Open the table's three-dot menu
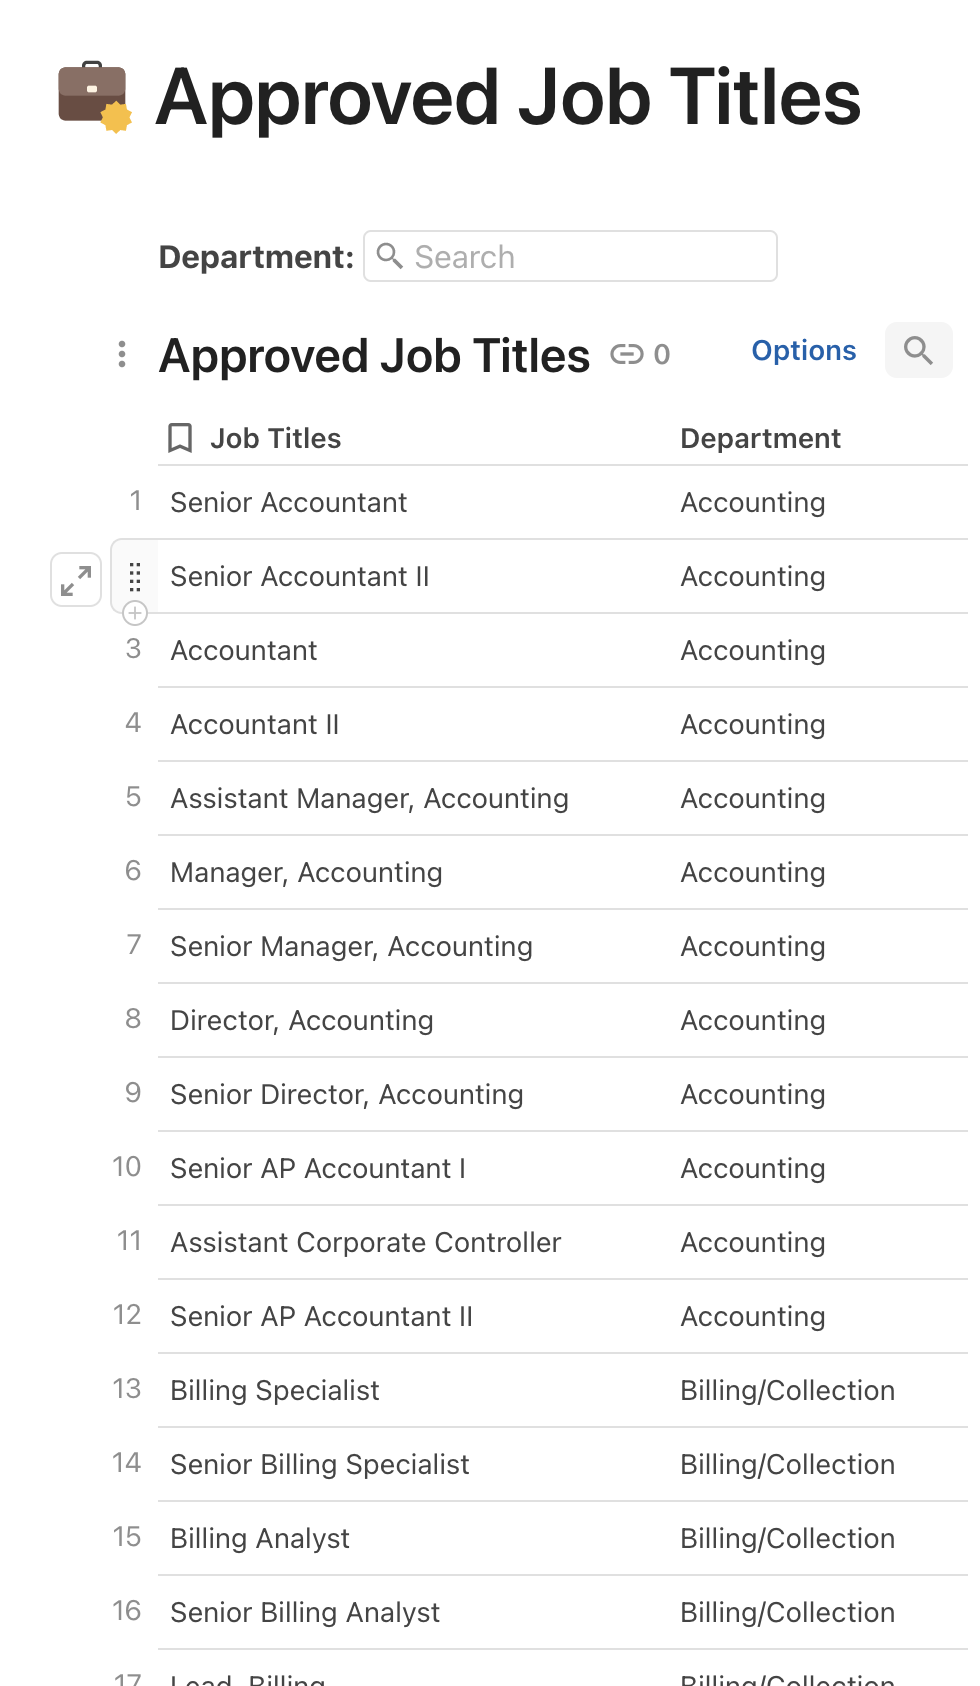Screen dimensions: 980x1686 pyautogui.click(x=122, y=354)
